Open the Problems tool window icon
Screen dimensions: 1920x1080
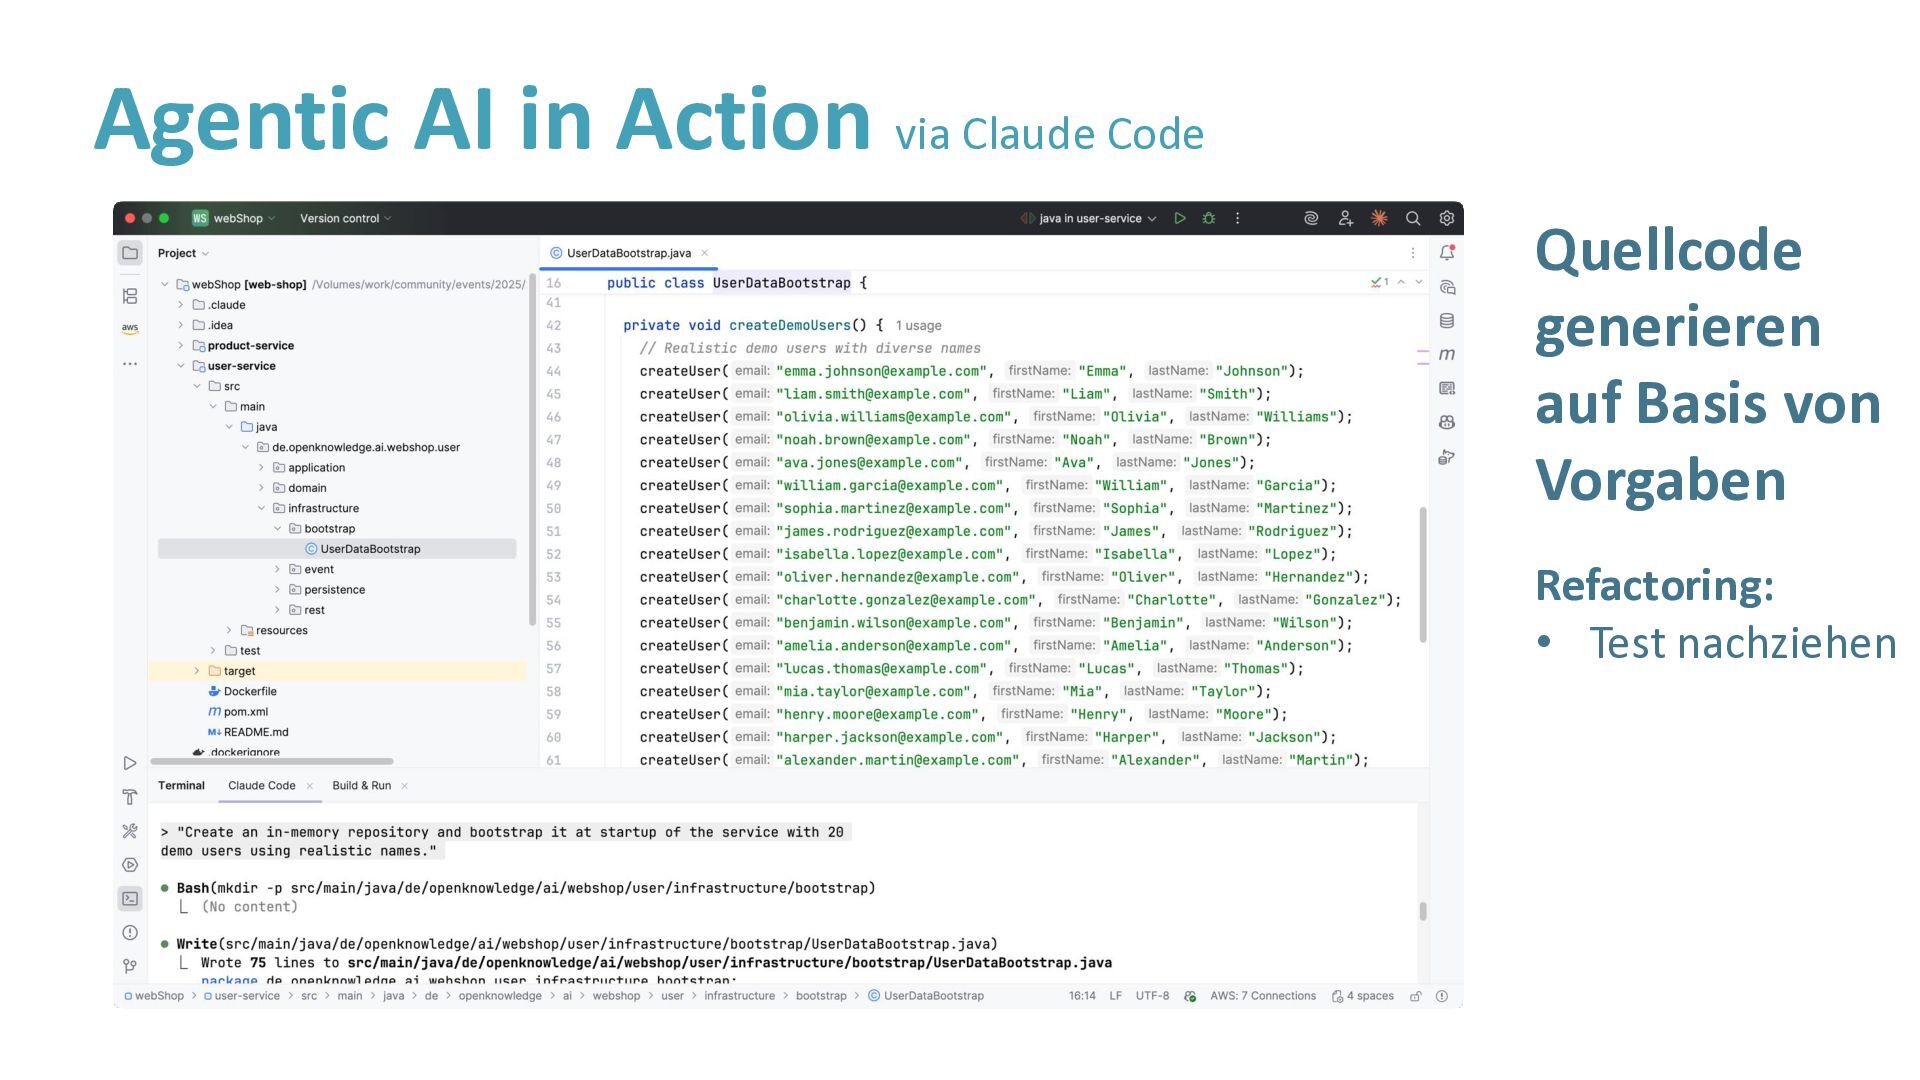coord(130,932)
